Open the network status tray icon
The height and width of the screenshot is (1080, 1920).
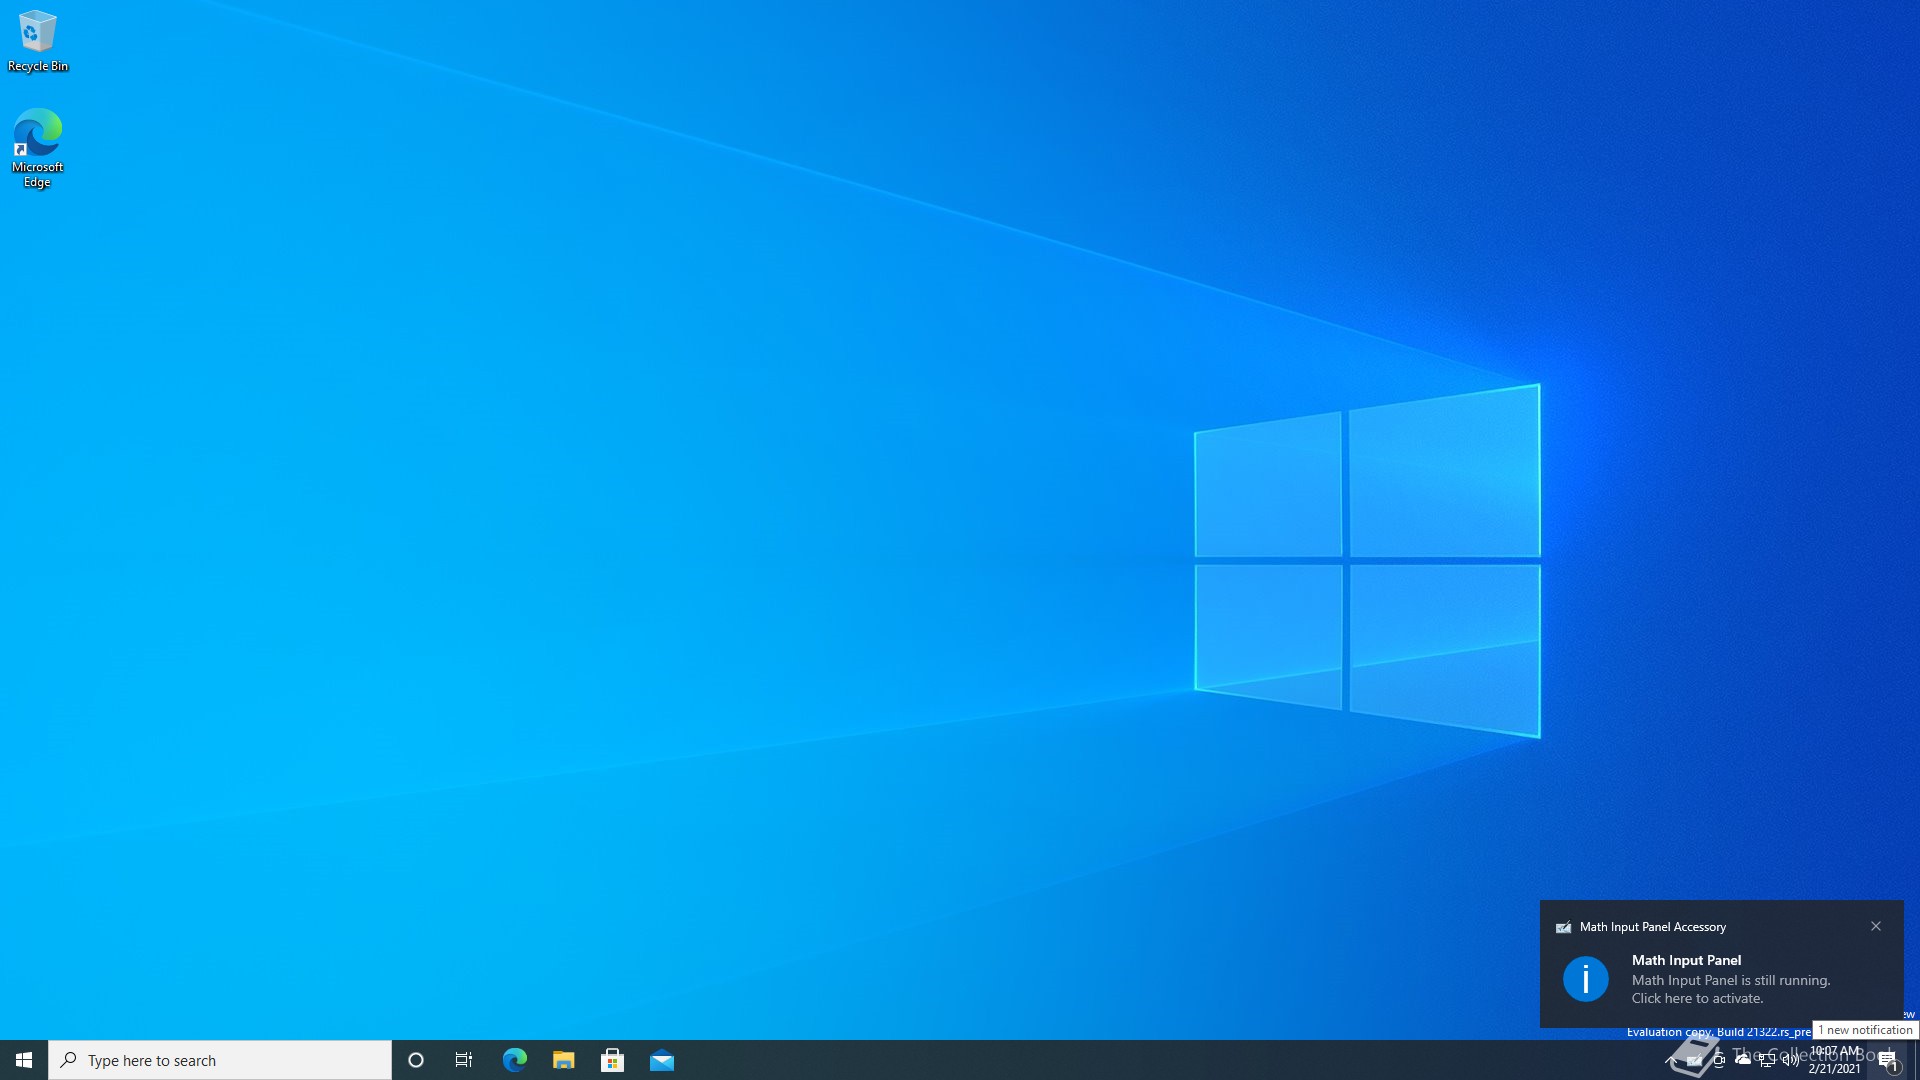click(x=1767, y=1060)
